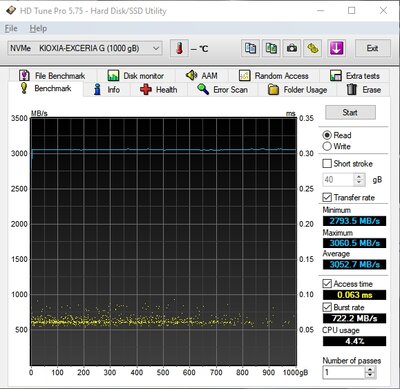
Task: Click the camera save screenshot icon
Action: click(292, 49)
